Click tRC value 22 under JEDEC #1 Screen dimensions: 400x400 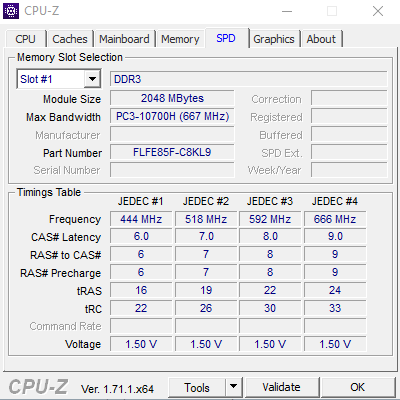point(141,308)
